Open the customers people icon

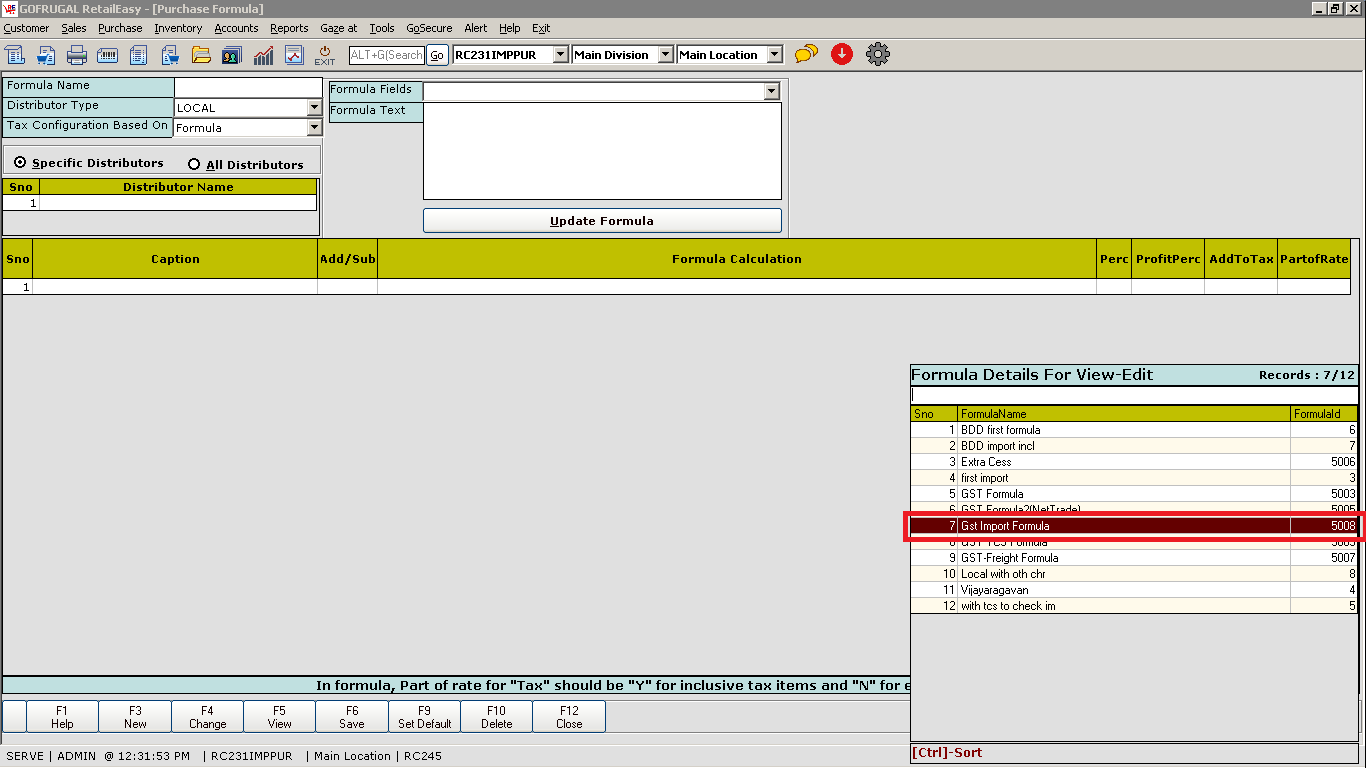[x=232, y=55]
